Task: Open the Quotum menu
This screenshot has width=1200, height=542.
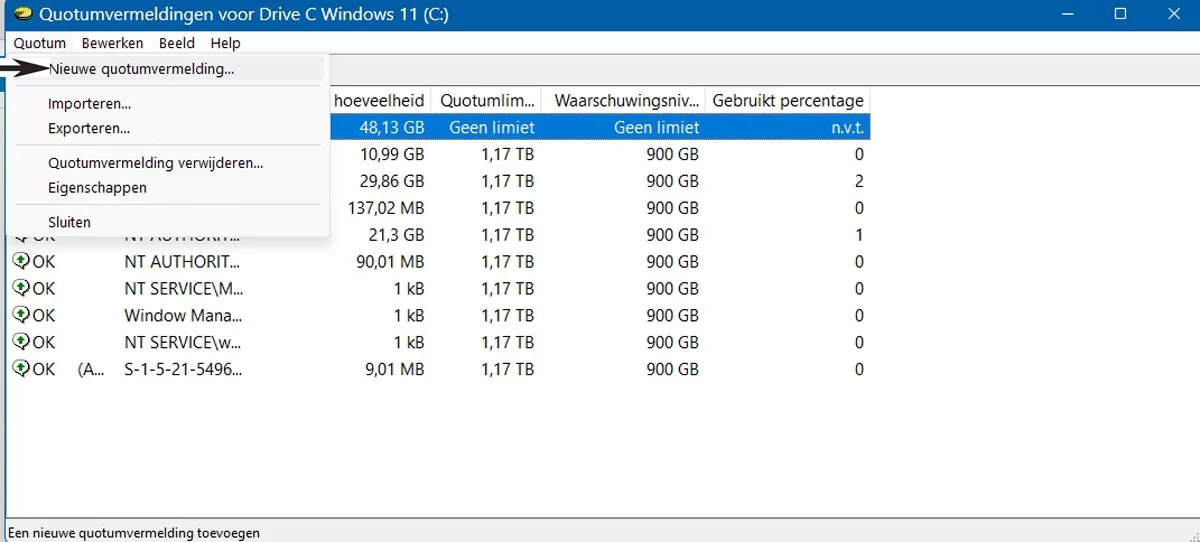Action: 40,43
